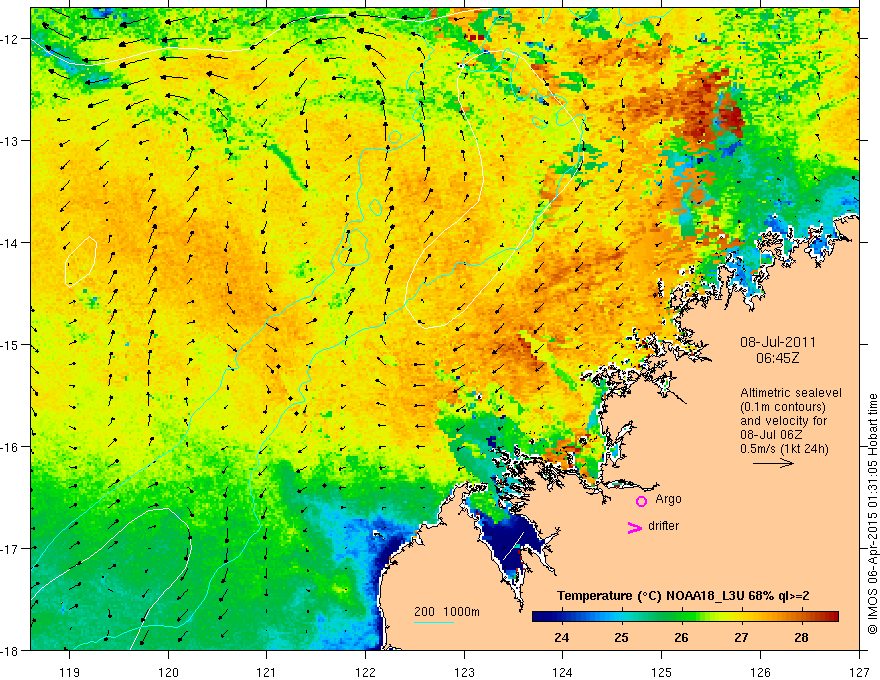Click colorbar tick label '28'
Screen dimensions: 880x680
[801, 637]
